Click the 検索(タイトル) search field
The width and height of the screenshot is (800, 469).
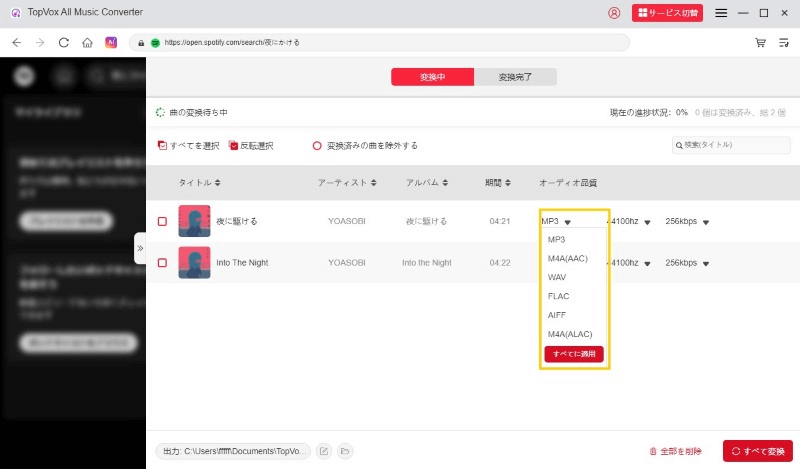[x=735, y=146]
